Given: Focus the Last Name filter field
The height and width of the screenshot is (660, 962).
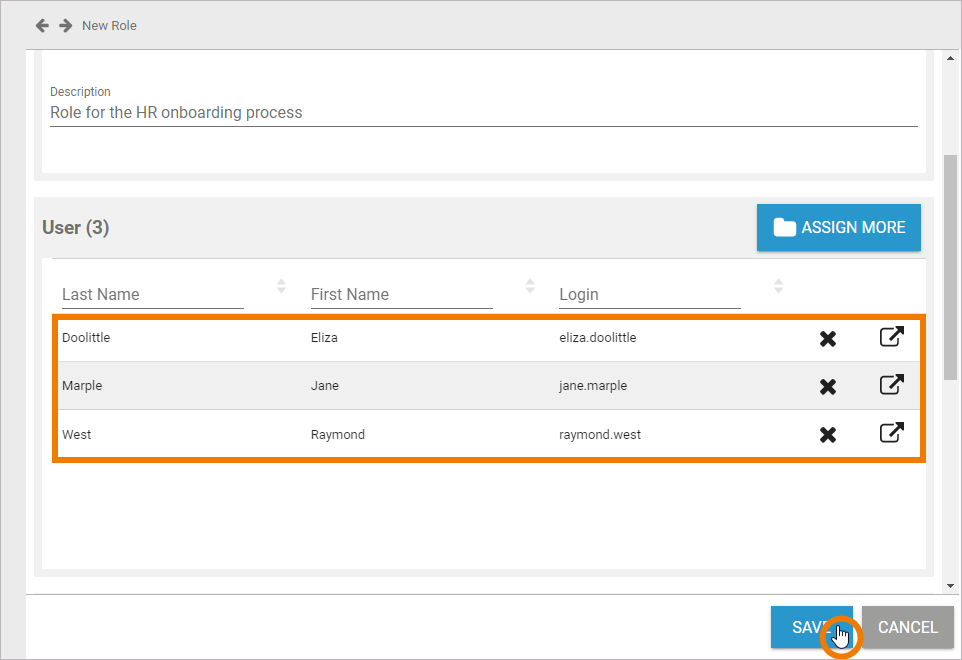Looking at the screenshot, I should coord(152,295).
